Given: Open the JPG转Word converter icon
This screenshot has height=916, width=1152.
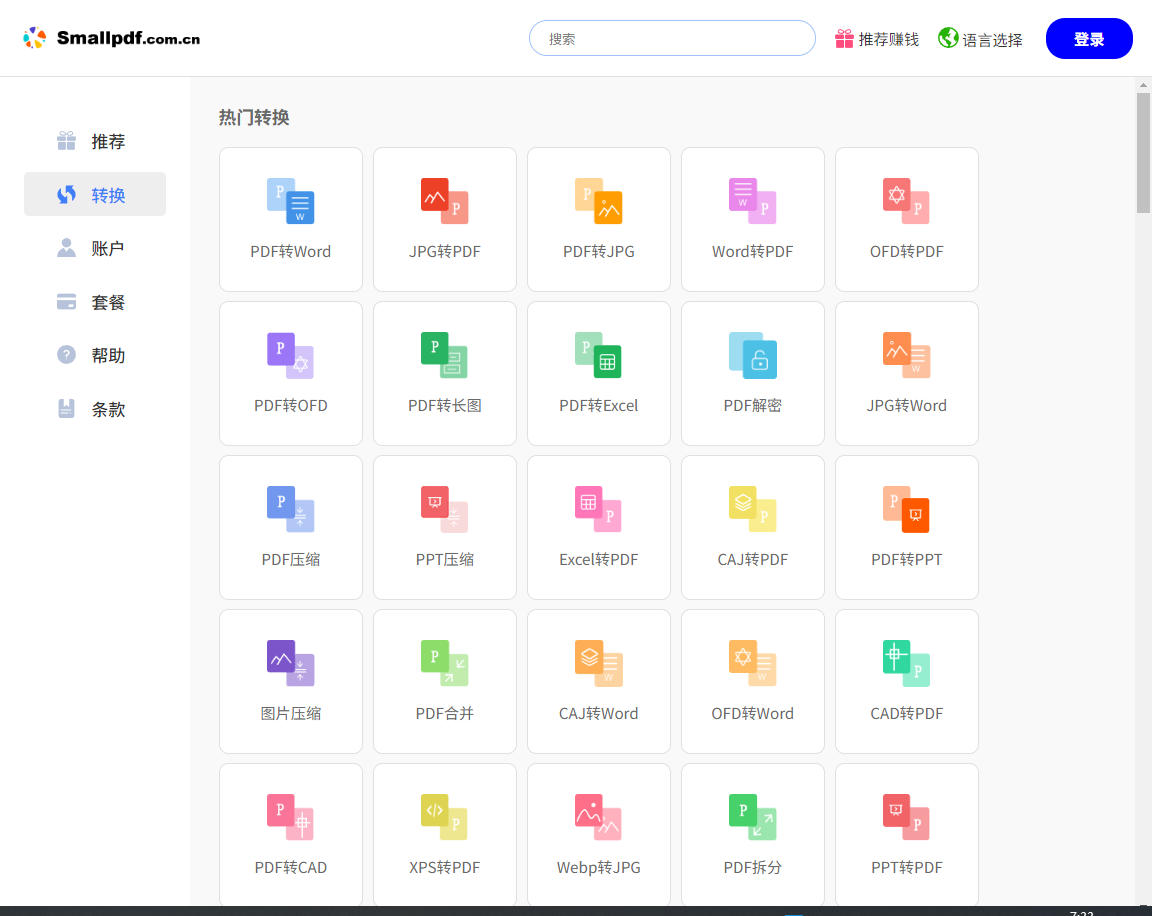Looking at the screenshot, I should 907,355.
